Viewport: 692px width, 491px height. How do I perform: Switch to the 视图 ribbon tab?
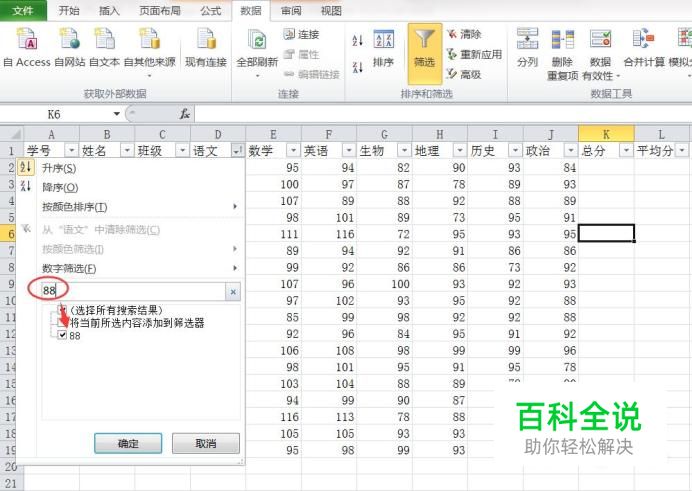[x=331, y=10]
